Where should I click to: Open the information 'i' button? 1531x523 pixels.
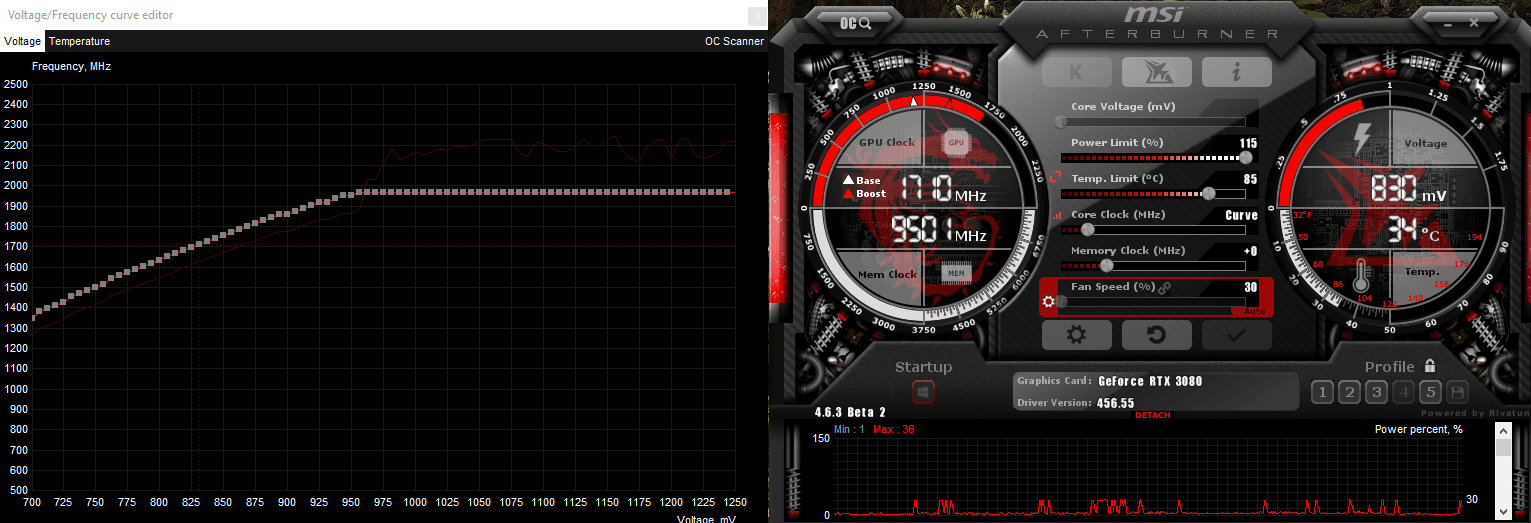point(1236,72)
